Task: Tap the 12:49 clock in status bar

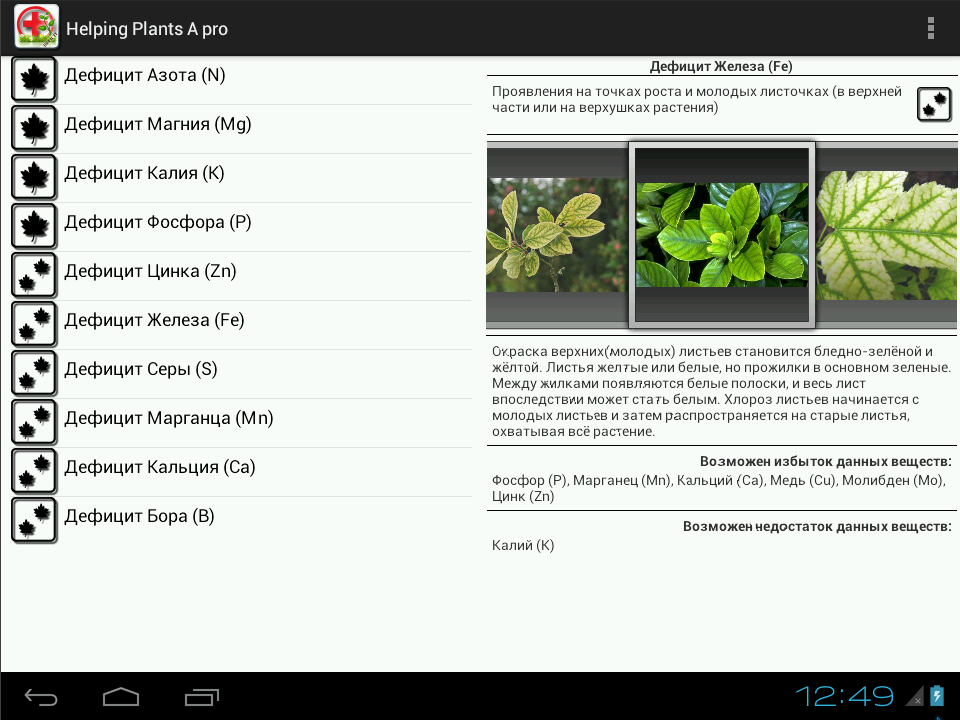Action: click(844, 696)
